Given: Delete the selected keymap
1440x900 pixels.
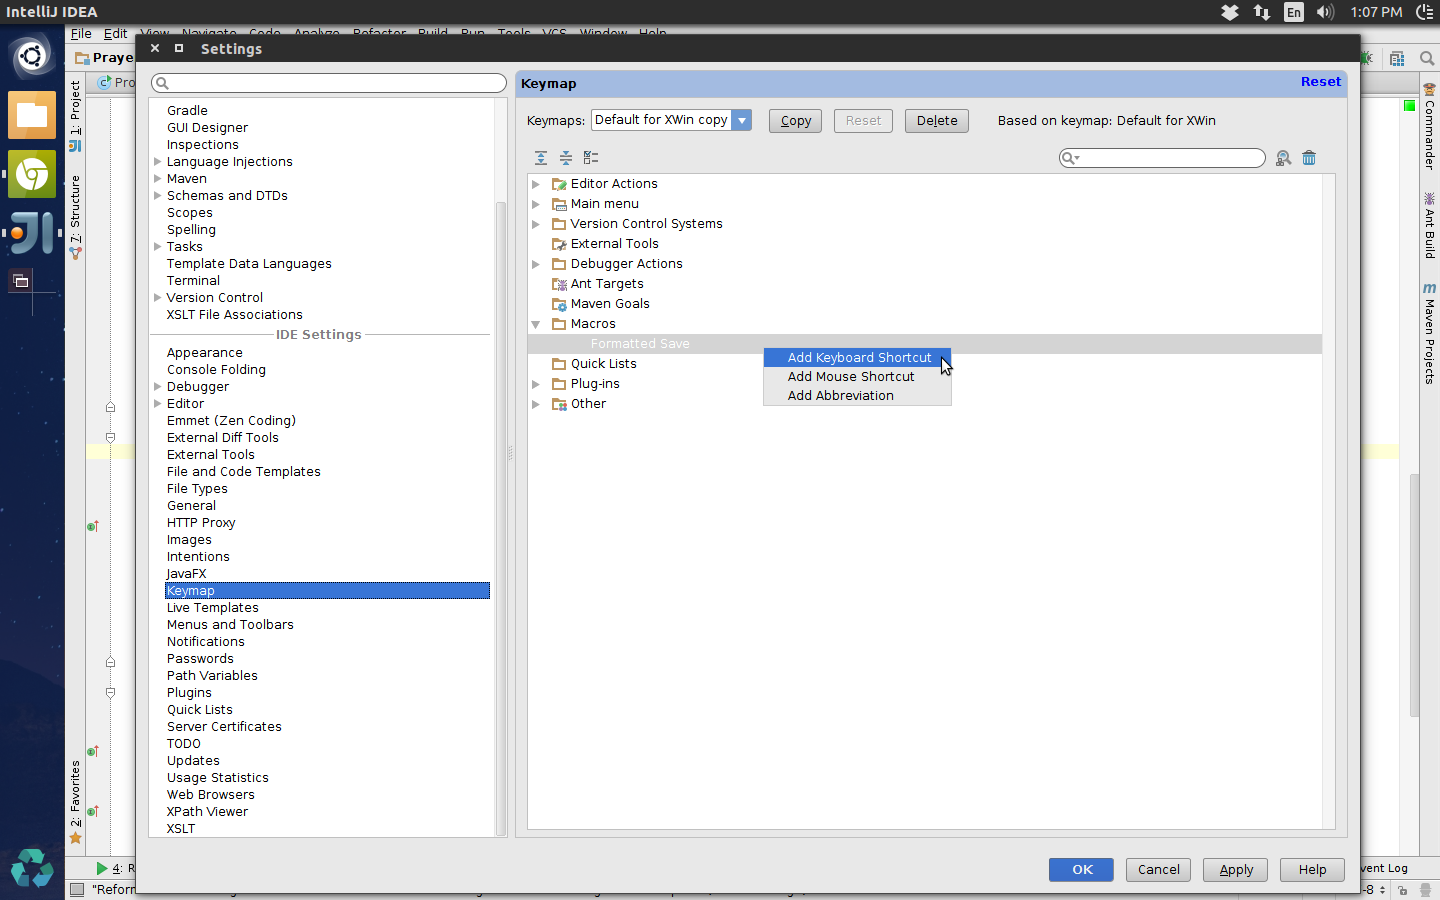Looking at the screenshot, I should 937,121.
